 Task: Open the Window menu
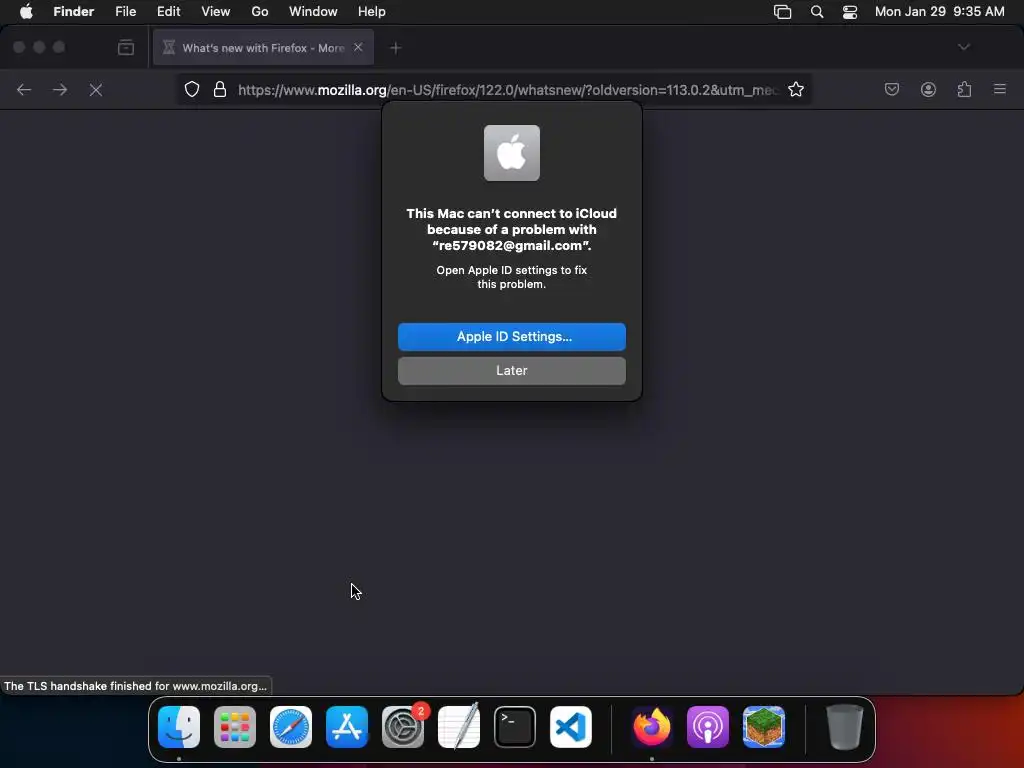pyautogui.click(x=313, y=12)
